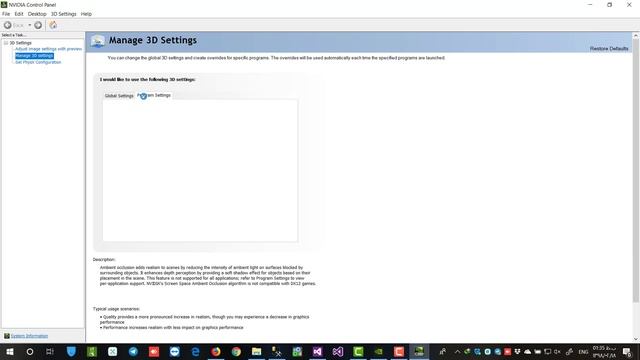The height and width of the screenshot is (360, 640).
Task: Click the Forward arrow toolbar button
Action: pyautogui.click(x=38, y=25)
